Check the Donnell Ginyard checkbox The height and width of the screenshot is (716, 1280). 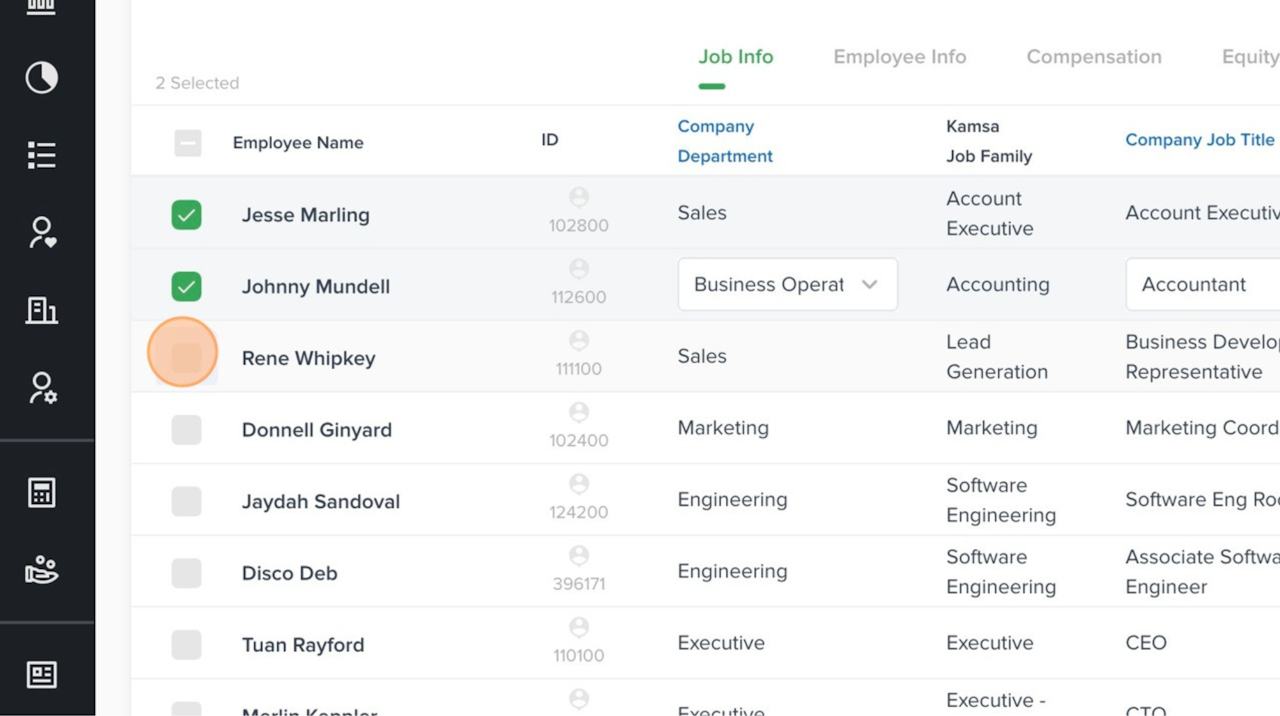click(187, 430)
